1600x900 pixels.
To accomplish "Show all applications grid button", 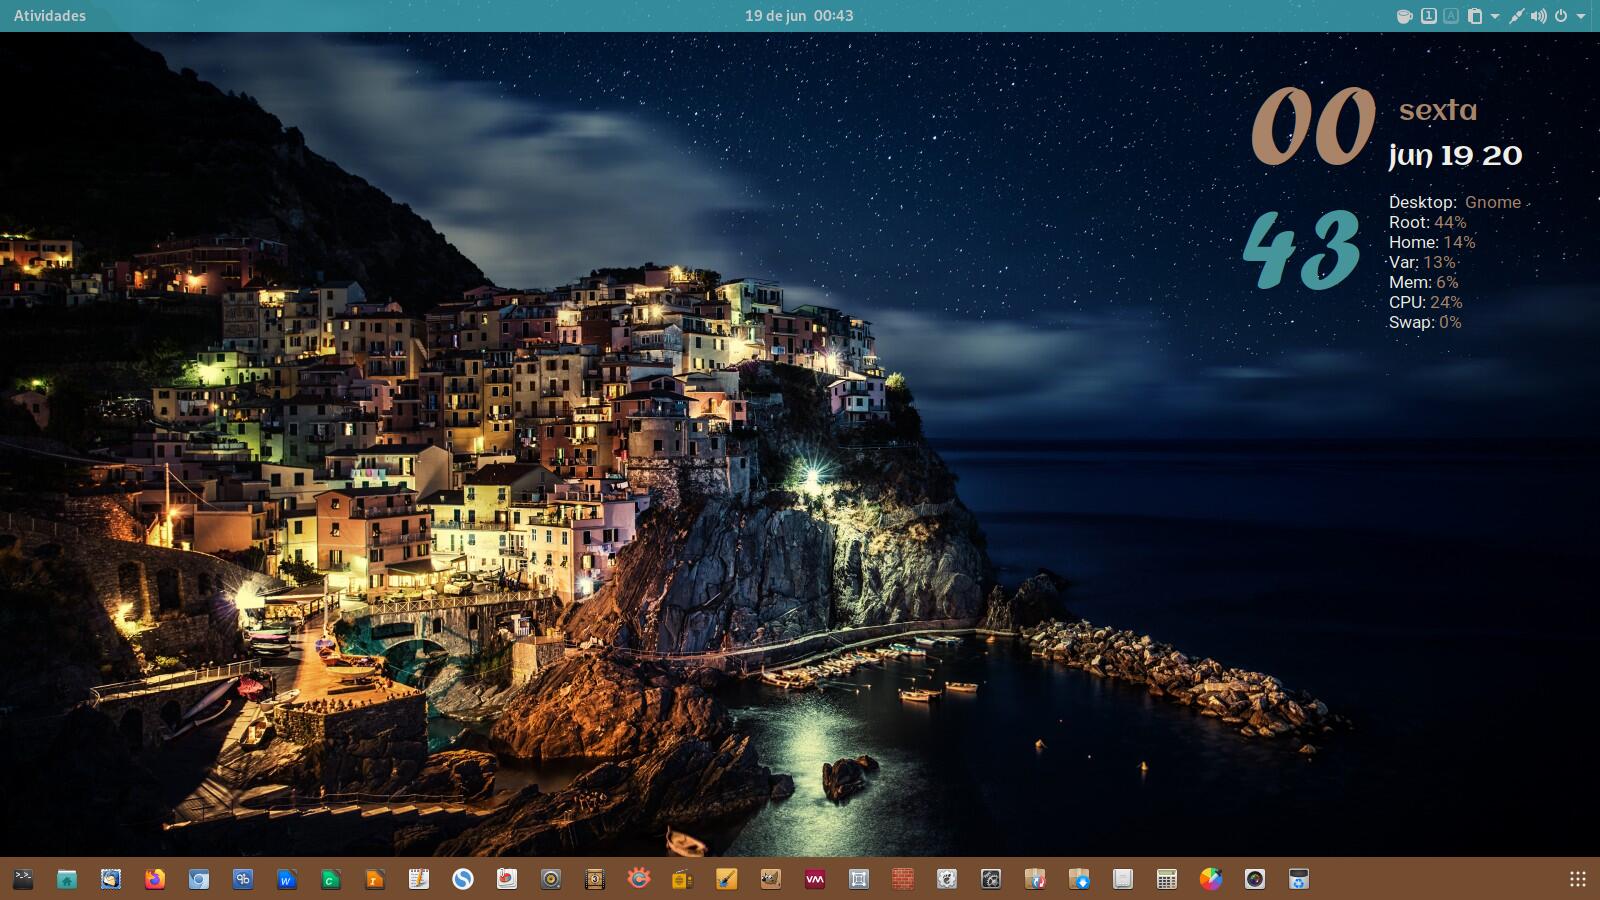I will [x=1578, y=879].
